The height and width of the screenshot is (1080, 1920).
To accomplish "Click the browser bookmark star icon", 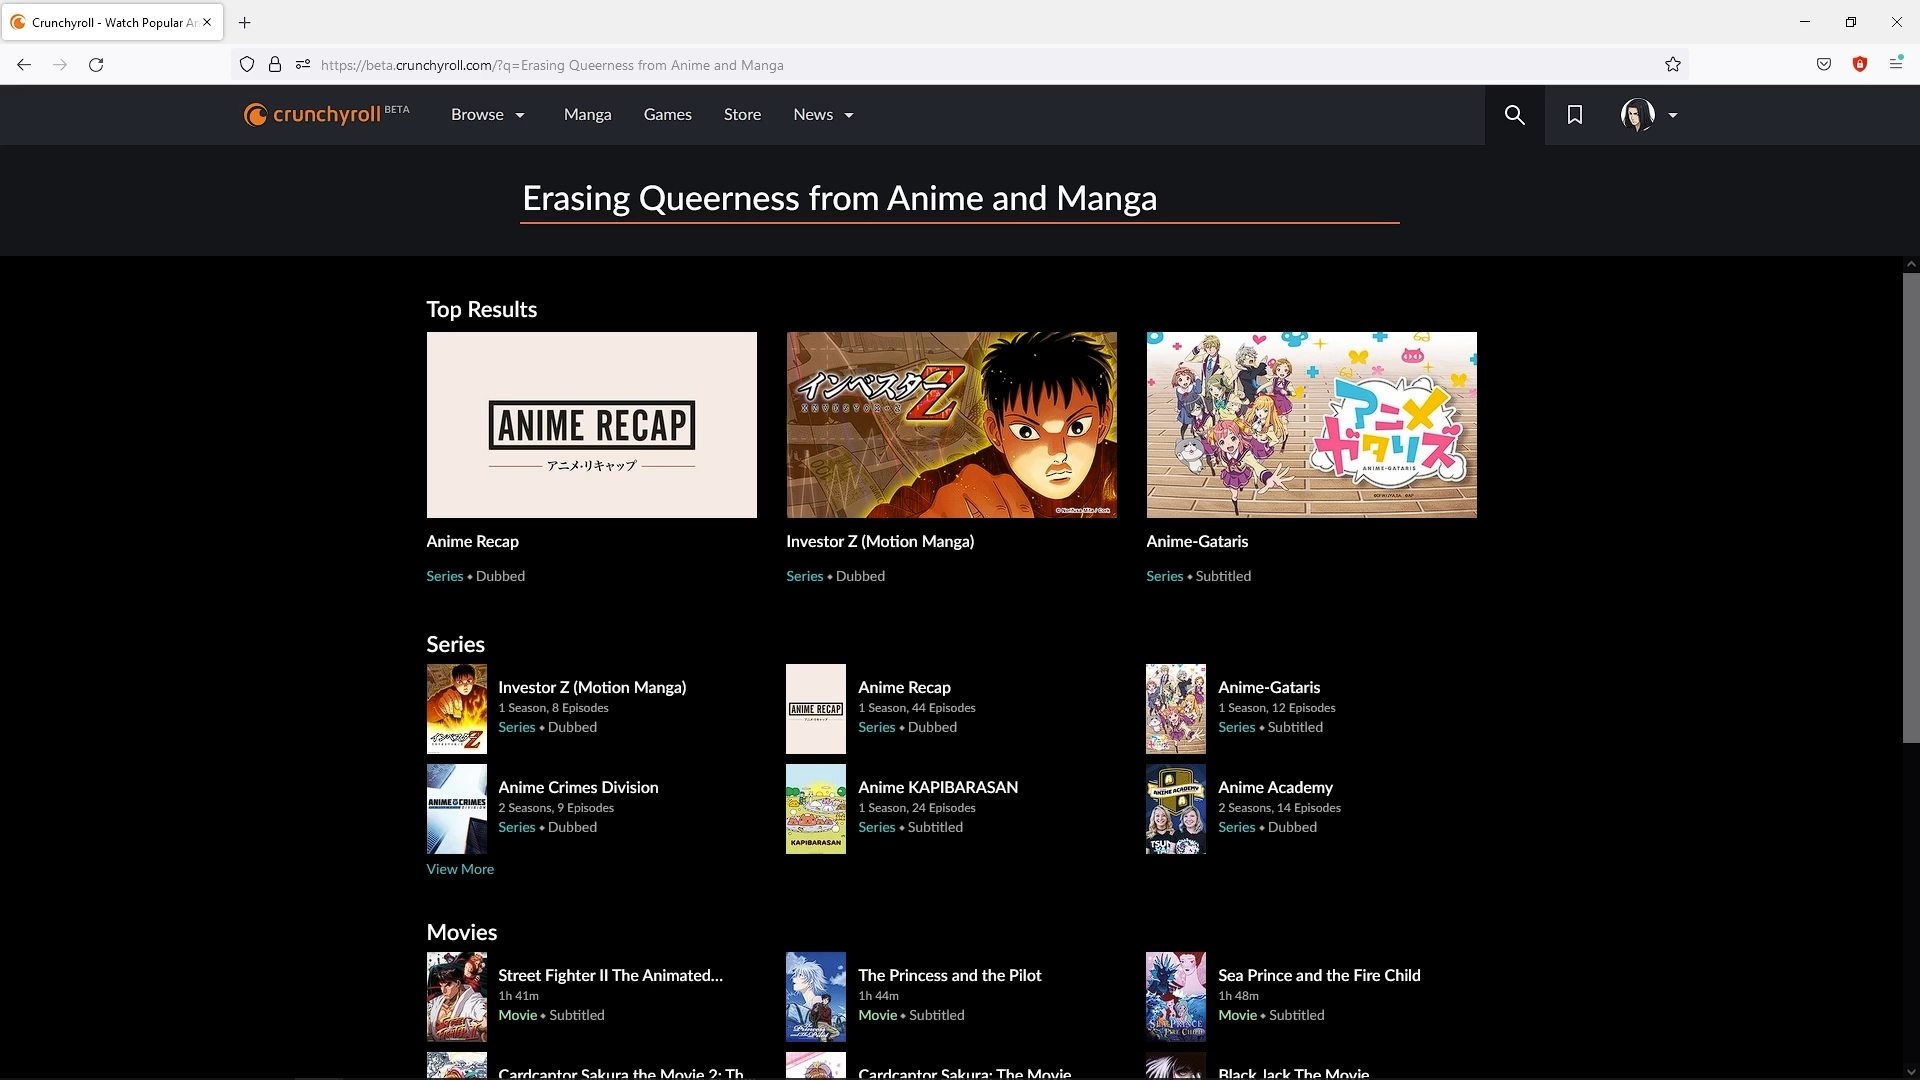I will point(1671,65).
